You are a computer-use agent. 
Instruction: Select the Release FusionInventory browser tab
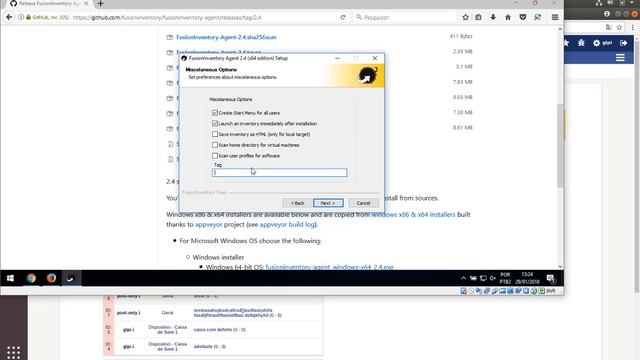pos(48,4)
